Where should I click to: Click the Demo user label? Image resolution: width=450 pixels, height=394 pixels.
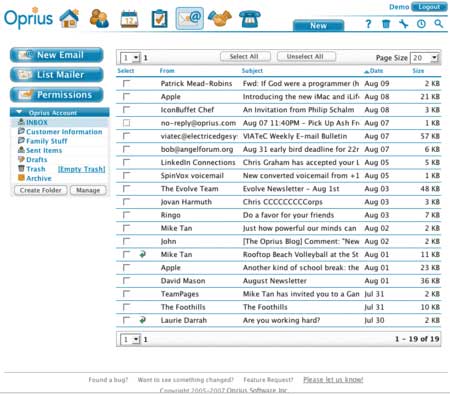tap(399, 7)
